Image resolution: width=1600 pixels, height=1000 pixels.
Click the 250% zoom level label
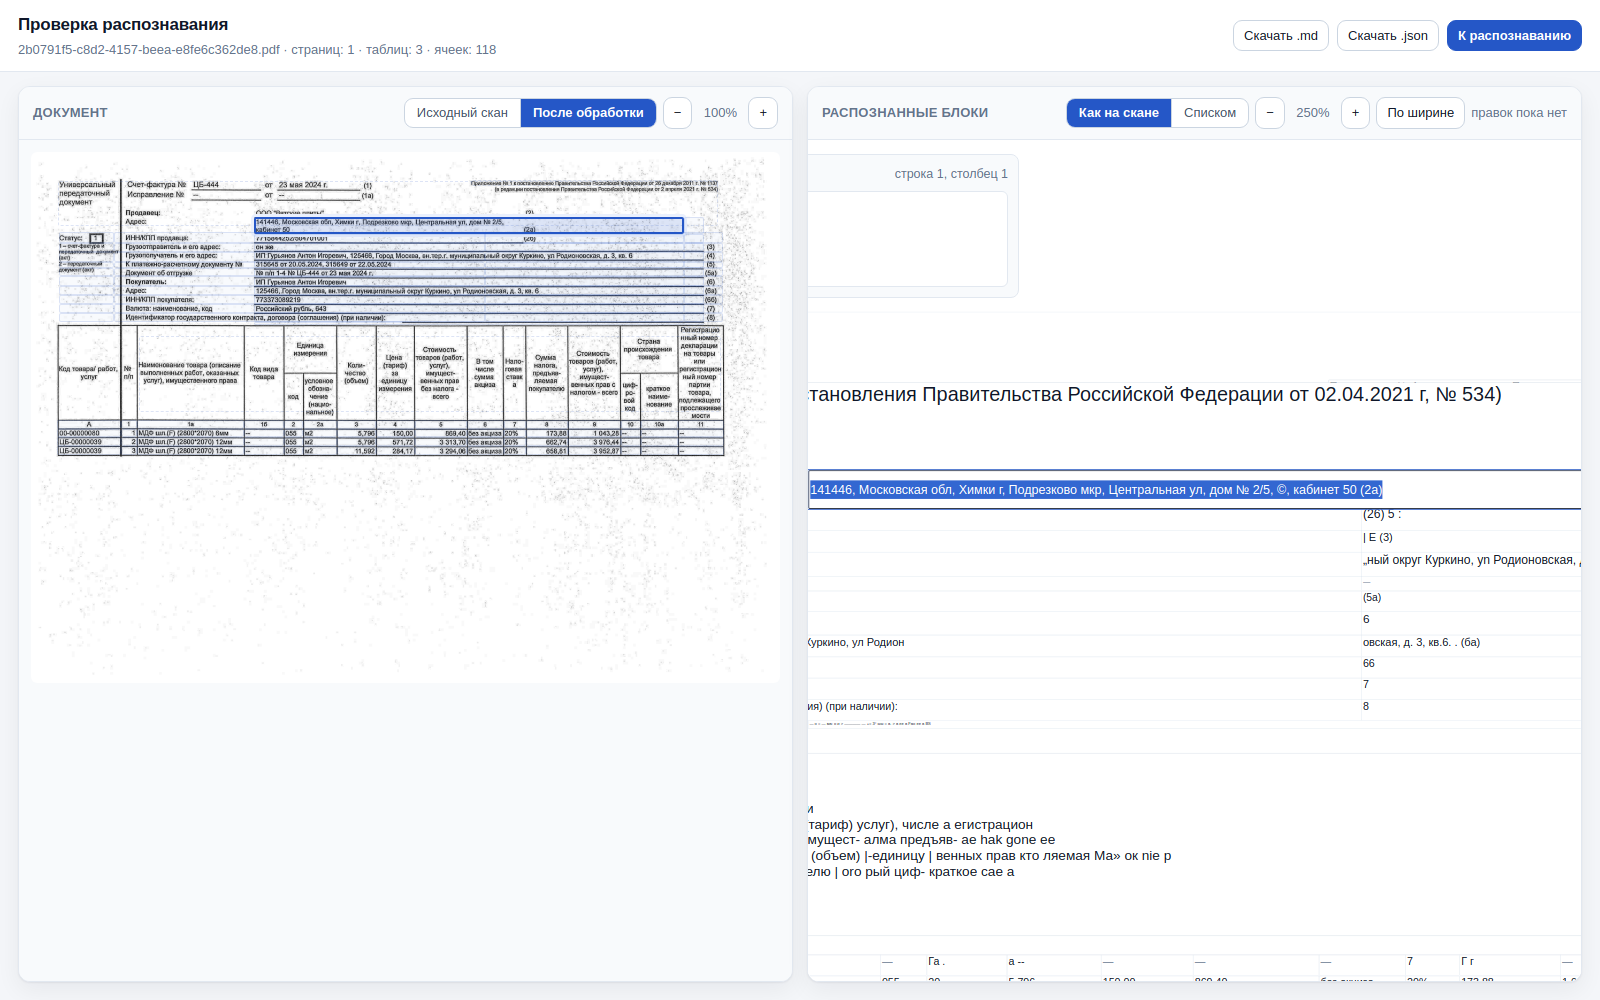1313,113
